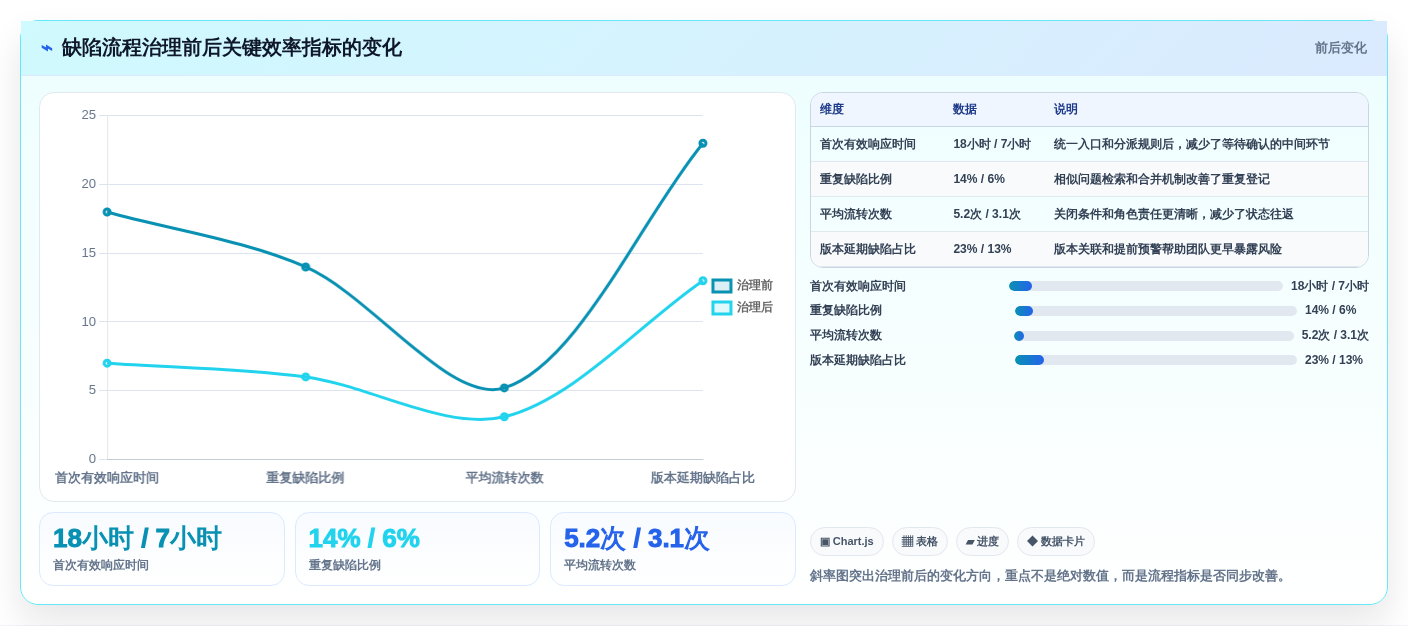Click the 维度 column header
This screenshot has height=626, width=1408.
point(832,110)
